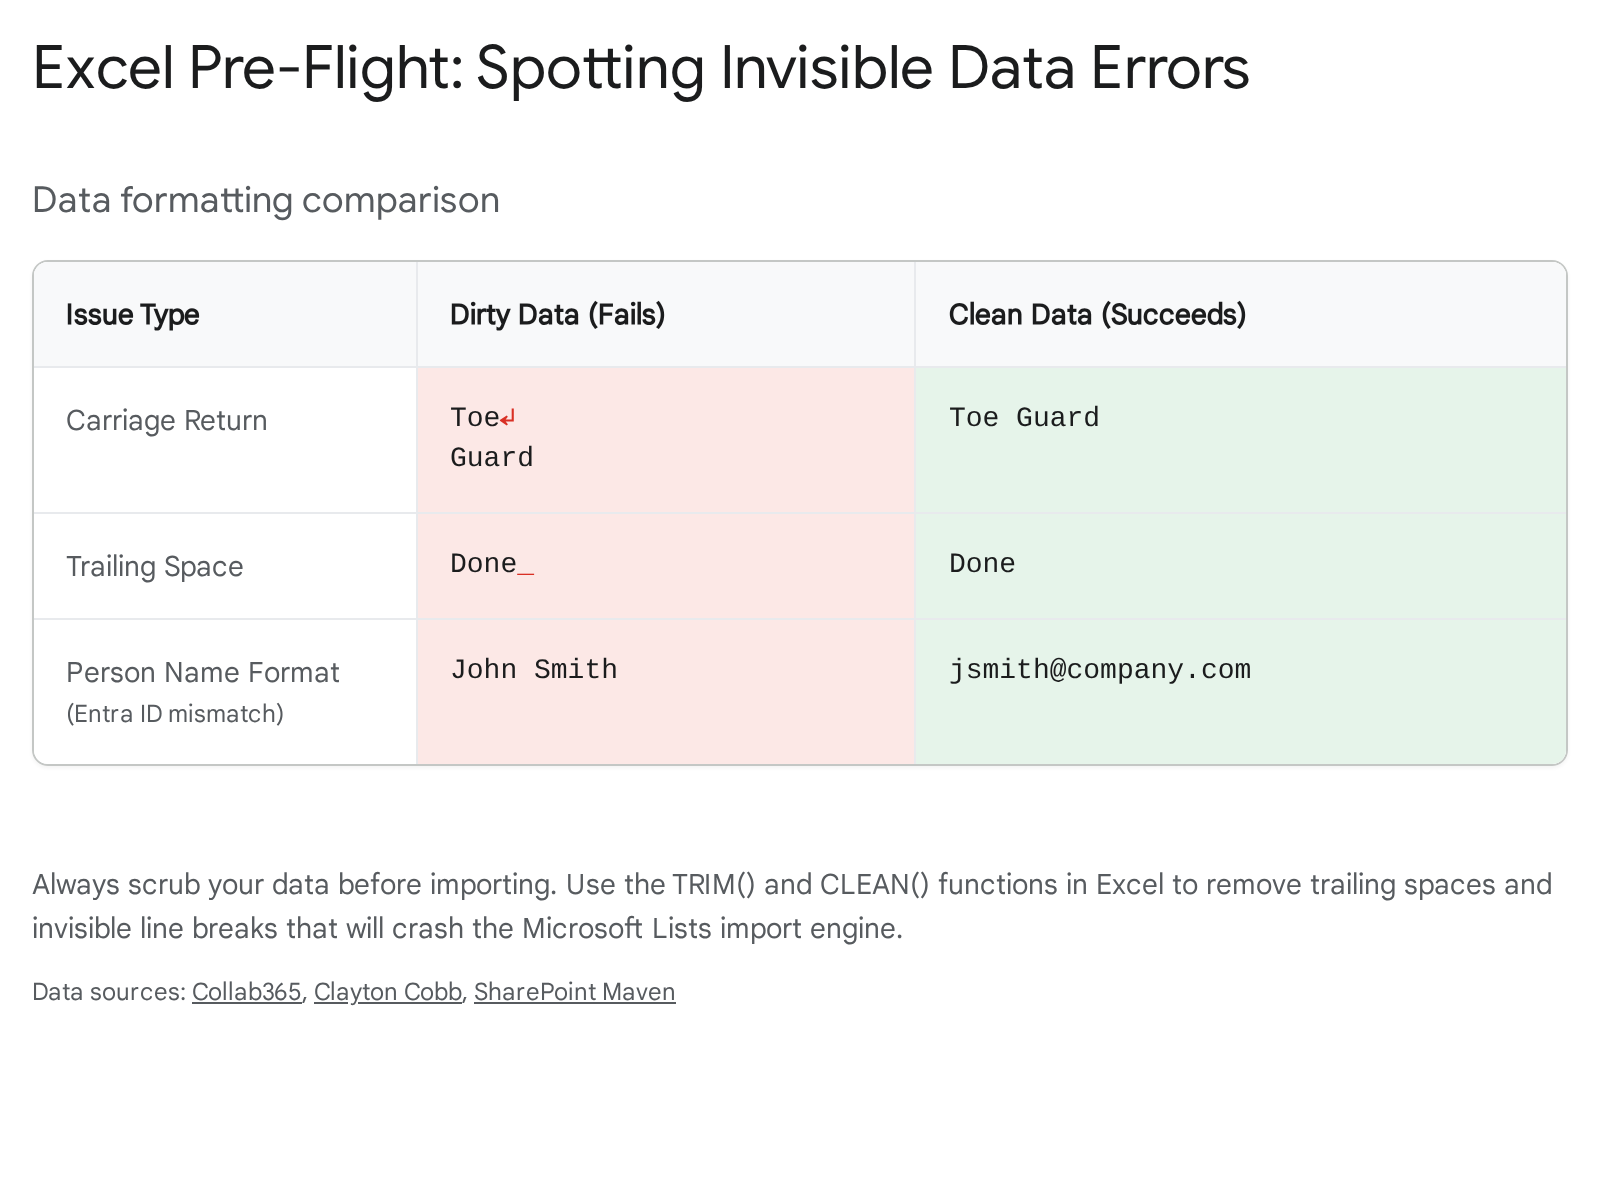This screenshot has width=1600, height=1200.
Task: Select the Clean Data (Succeeds) column header
Action: [x=1097, y=315]
